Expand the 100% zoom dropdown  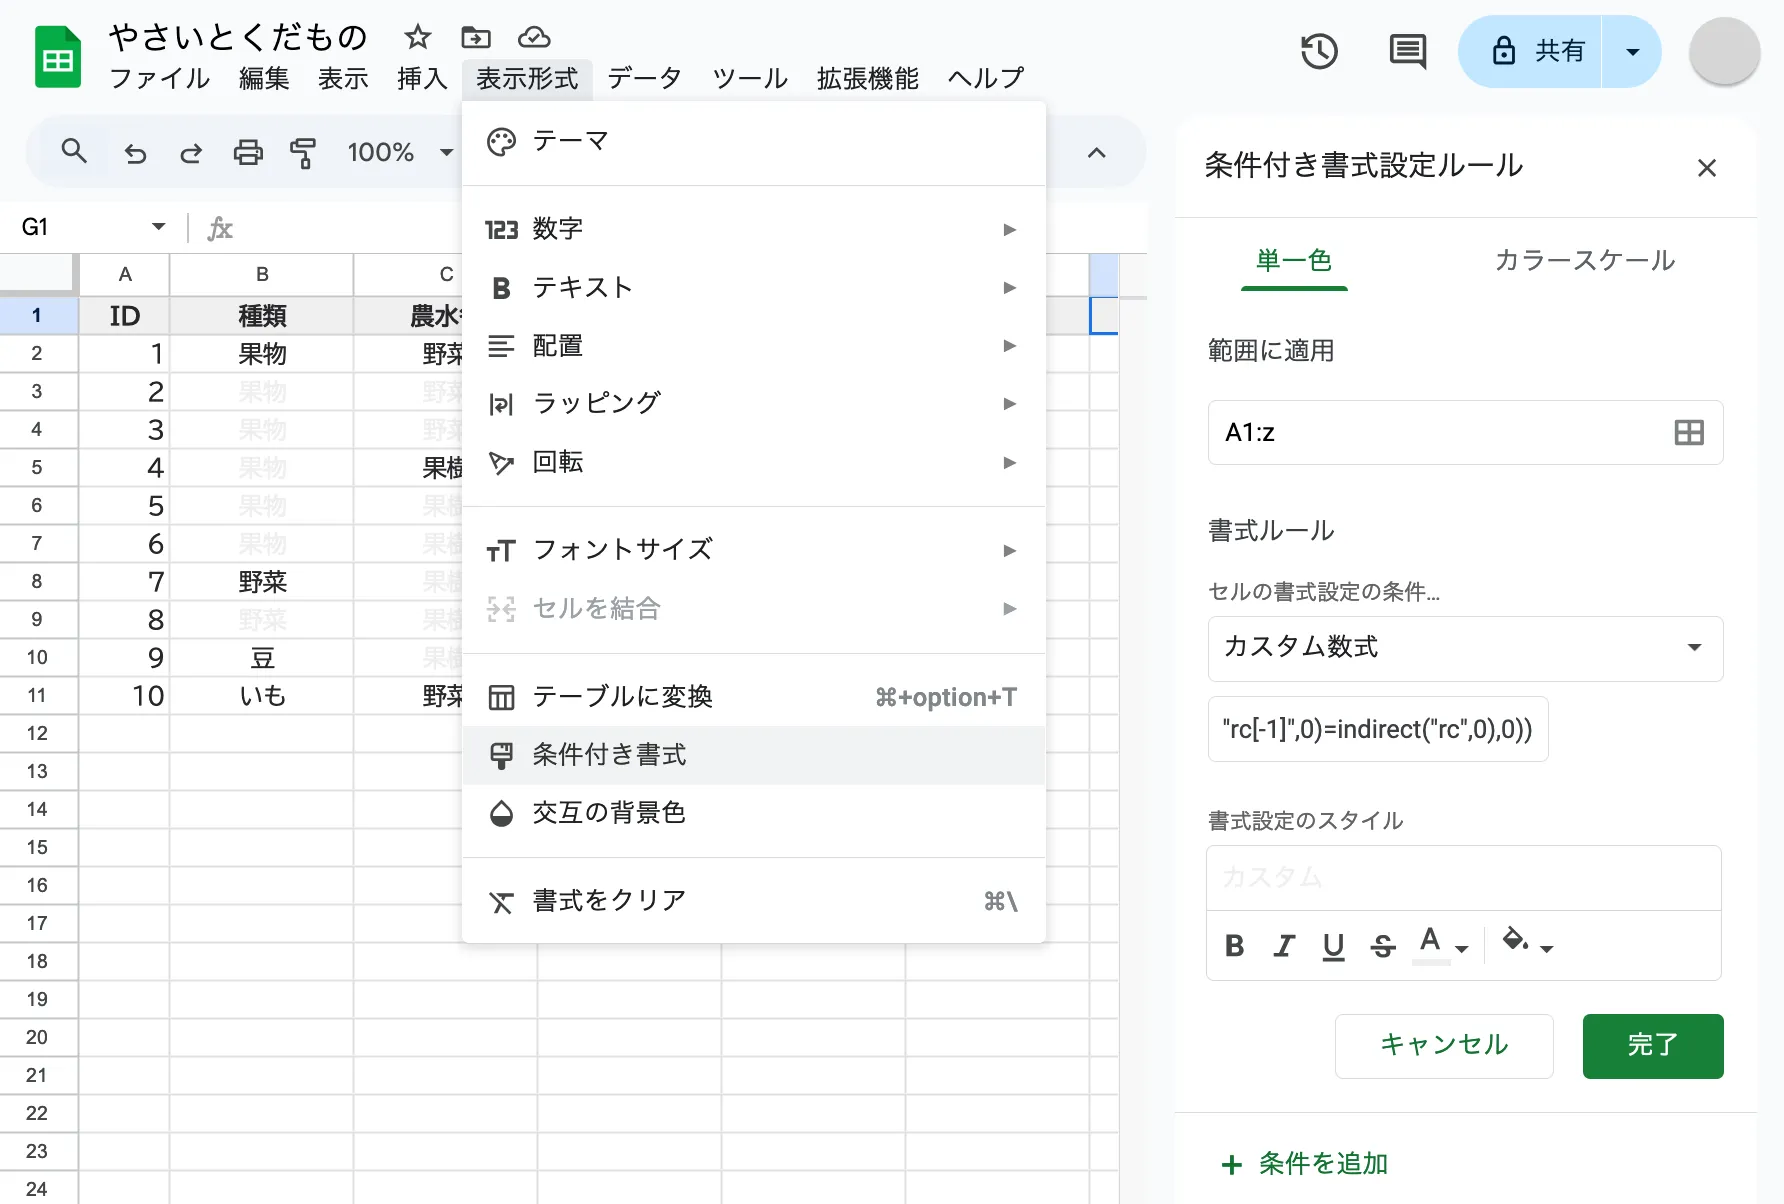(445, 153)
